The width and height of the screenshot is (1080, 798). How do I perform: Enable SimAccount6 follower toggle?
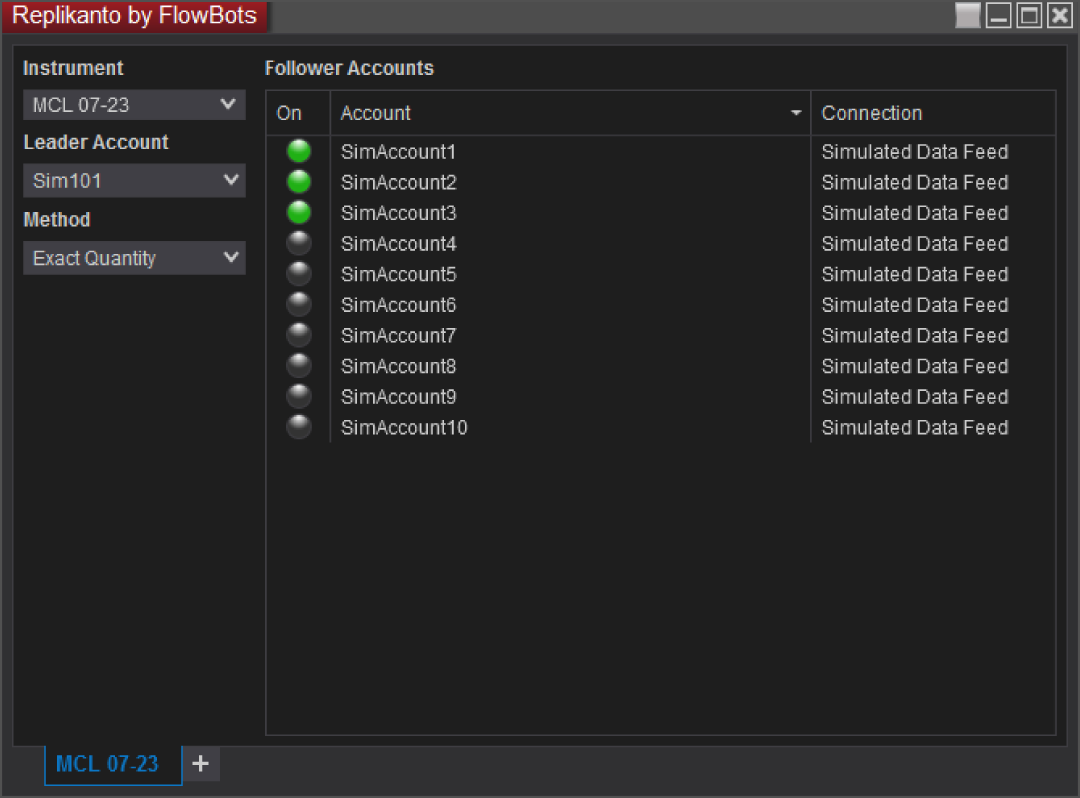coord(299,304)
